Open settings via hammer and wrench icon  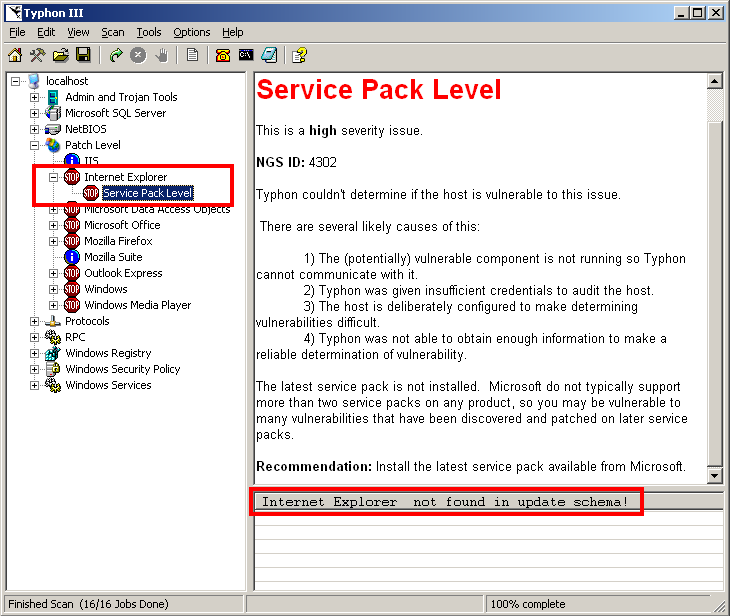pos(38,55)
